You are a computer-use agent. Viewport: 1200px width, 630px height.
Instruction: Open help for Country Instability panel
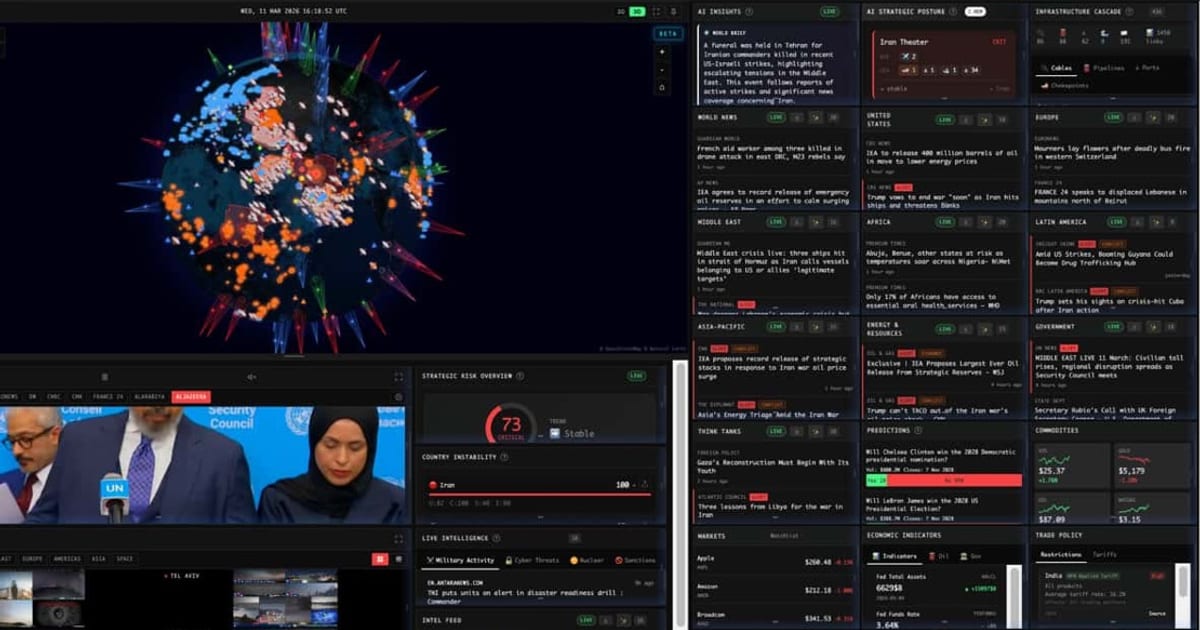505,457
